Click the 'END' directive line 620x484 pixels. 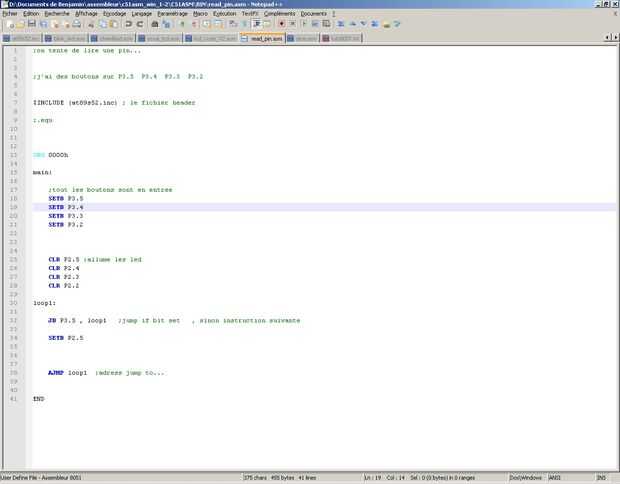pos(38,399)
